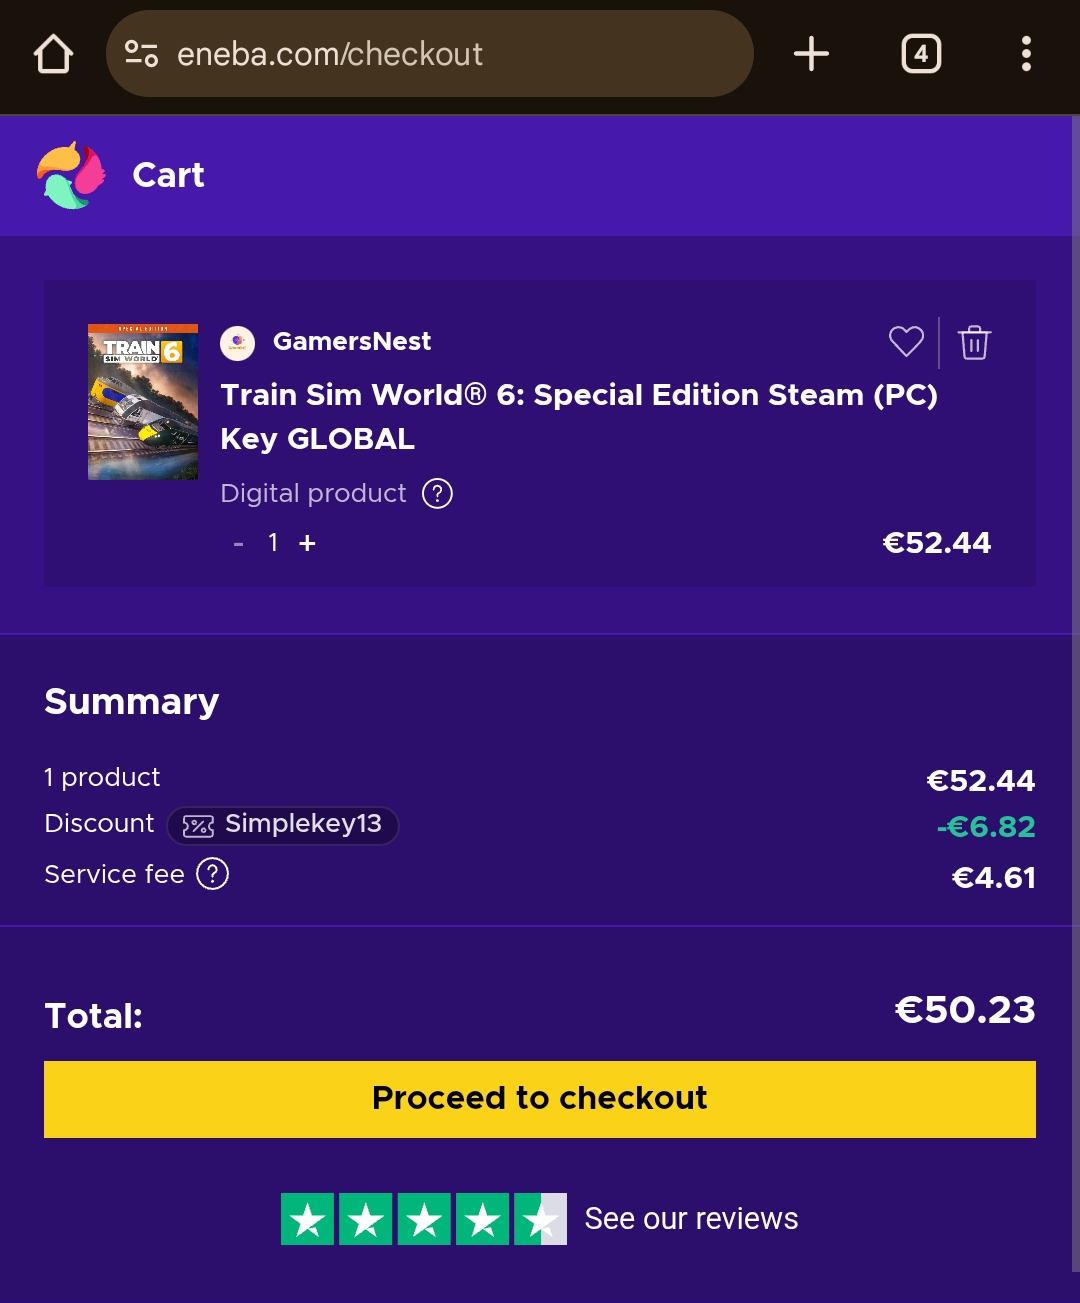Click the Eneba logo
This screenshot has height=1303, width=1080.
pos(71,175)
